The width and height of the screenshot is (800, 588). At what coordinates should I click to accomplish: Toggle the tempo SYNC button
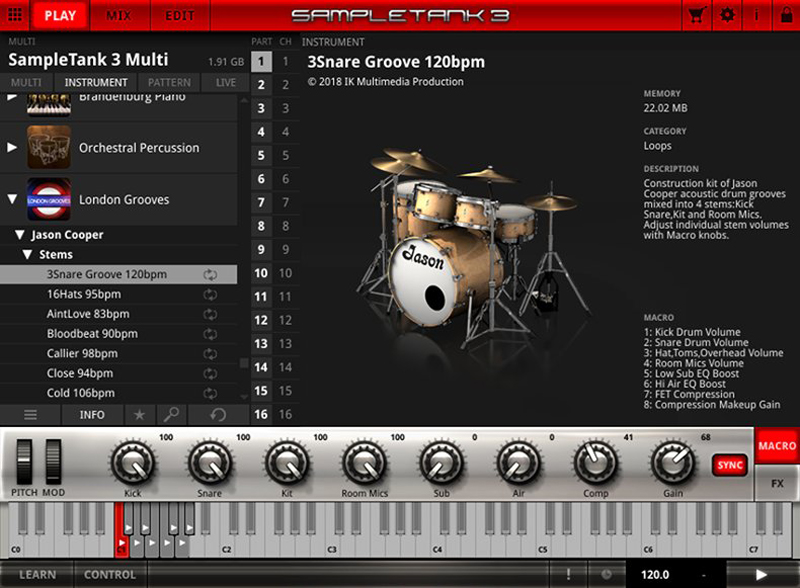tap(730, 465)
